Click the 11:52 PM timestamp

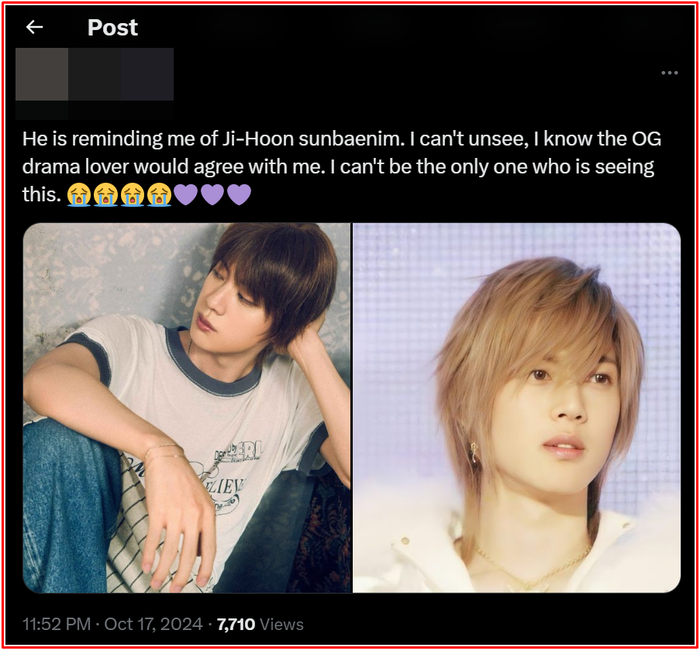click(x=57, y=624)
